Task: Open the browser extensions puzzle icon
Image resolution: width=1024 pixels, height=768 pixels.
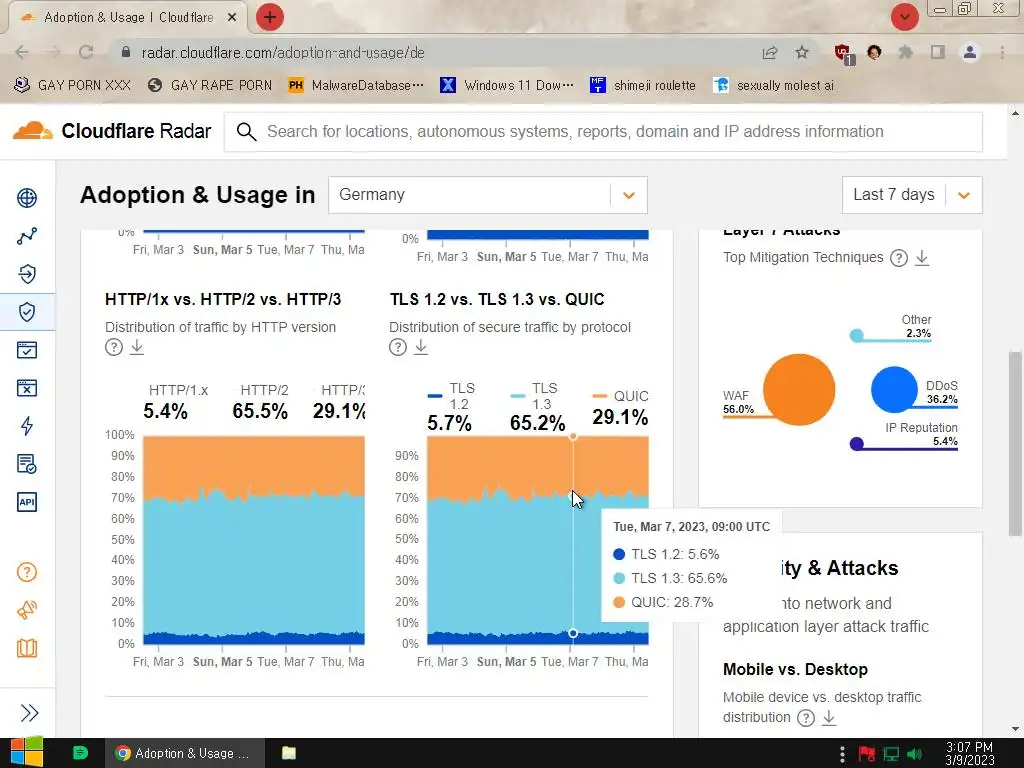Action: click(x=906, y=52)
